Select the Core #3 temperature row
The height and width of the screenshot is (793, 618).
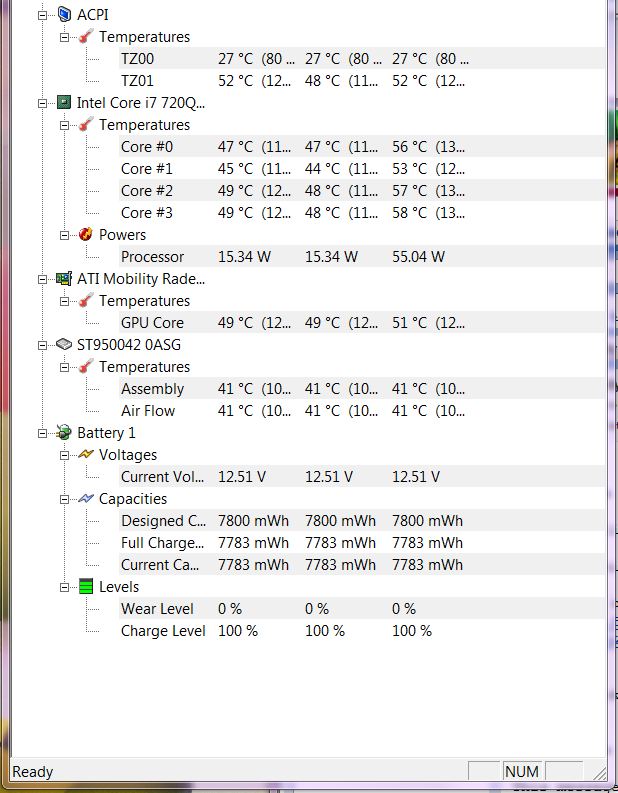[x=362, y=213]
